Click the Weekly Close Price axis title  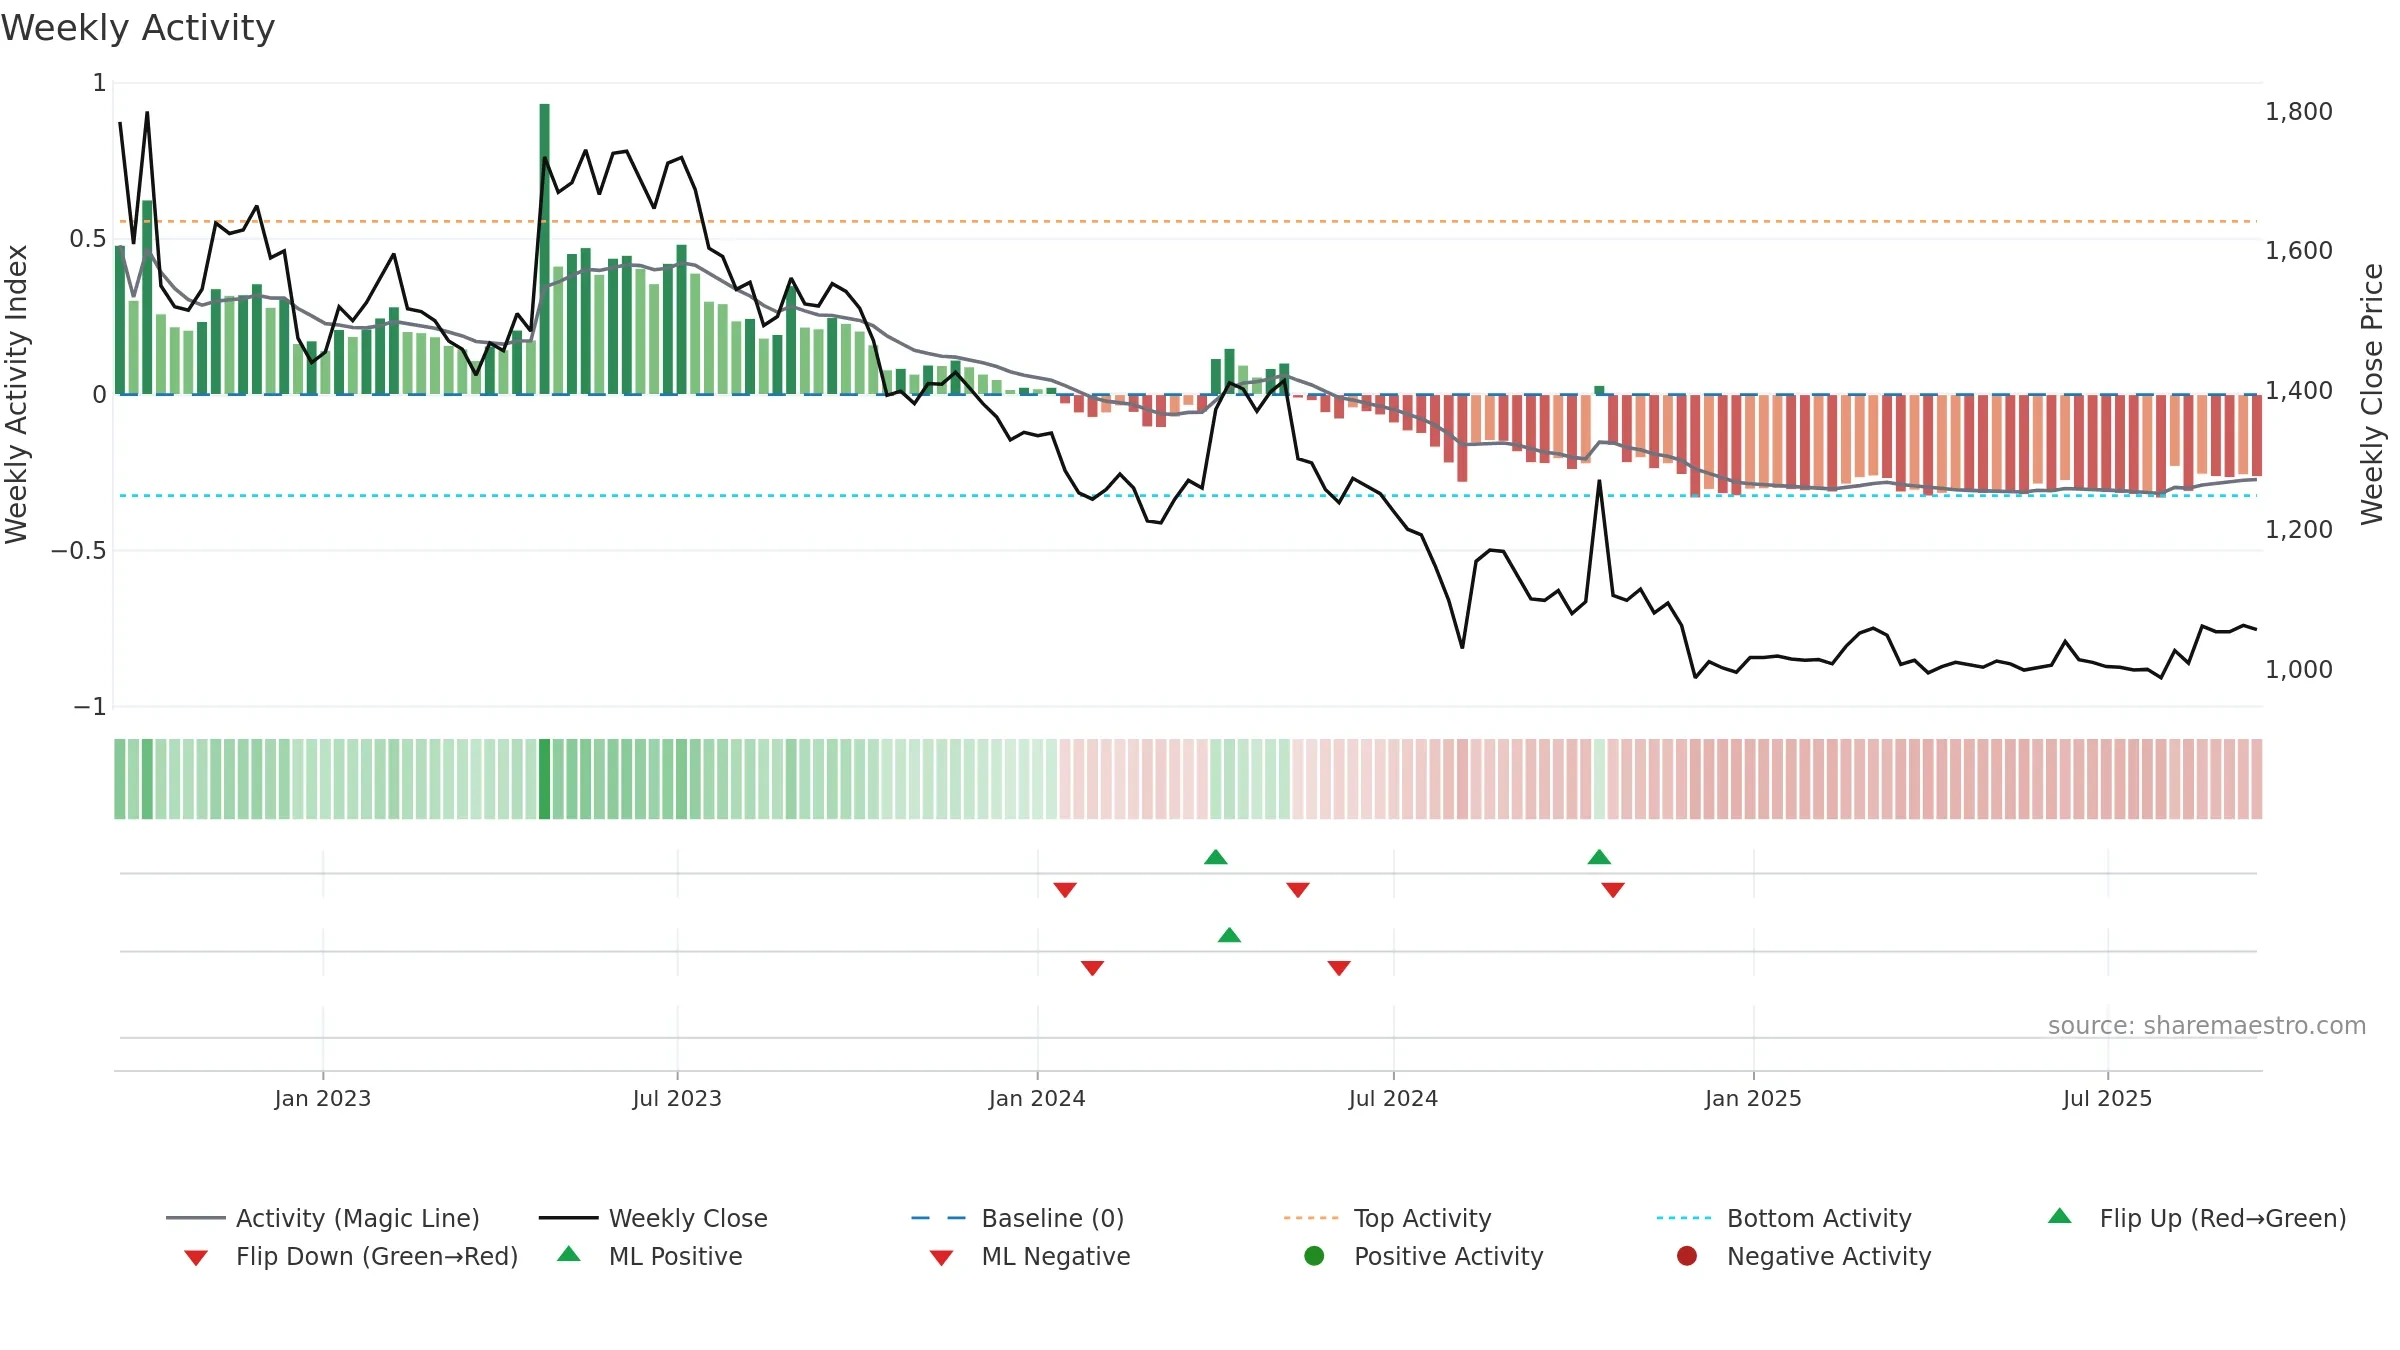(x=2372, y=394)
